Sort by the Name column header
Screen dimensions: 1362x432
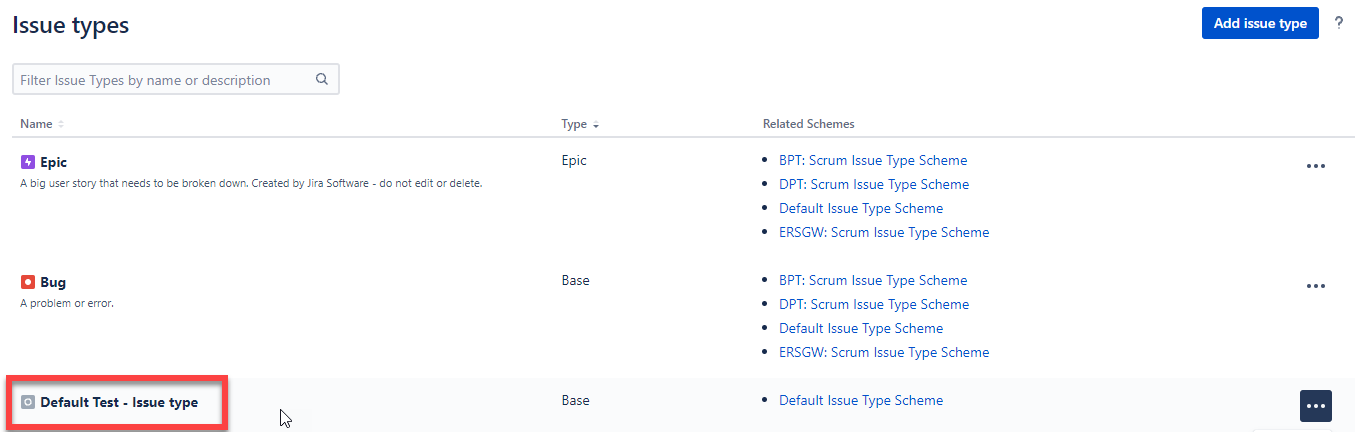click(42, 124)
